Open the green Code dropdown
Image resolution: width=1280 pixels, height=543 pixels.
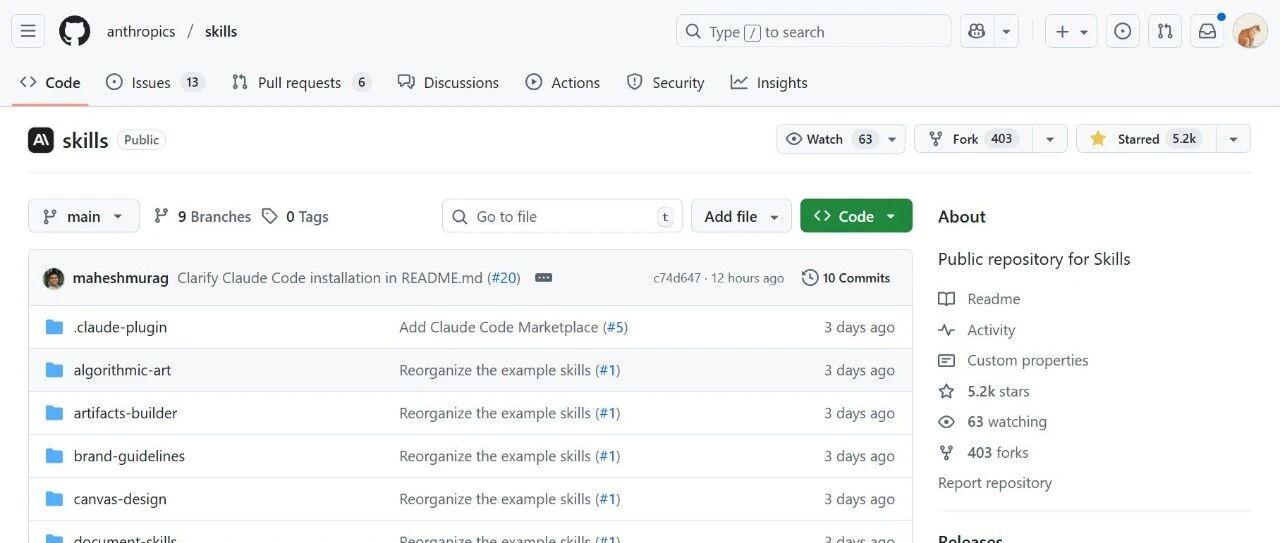[855, 216]
